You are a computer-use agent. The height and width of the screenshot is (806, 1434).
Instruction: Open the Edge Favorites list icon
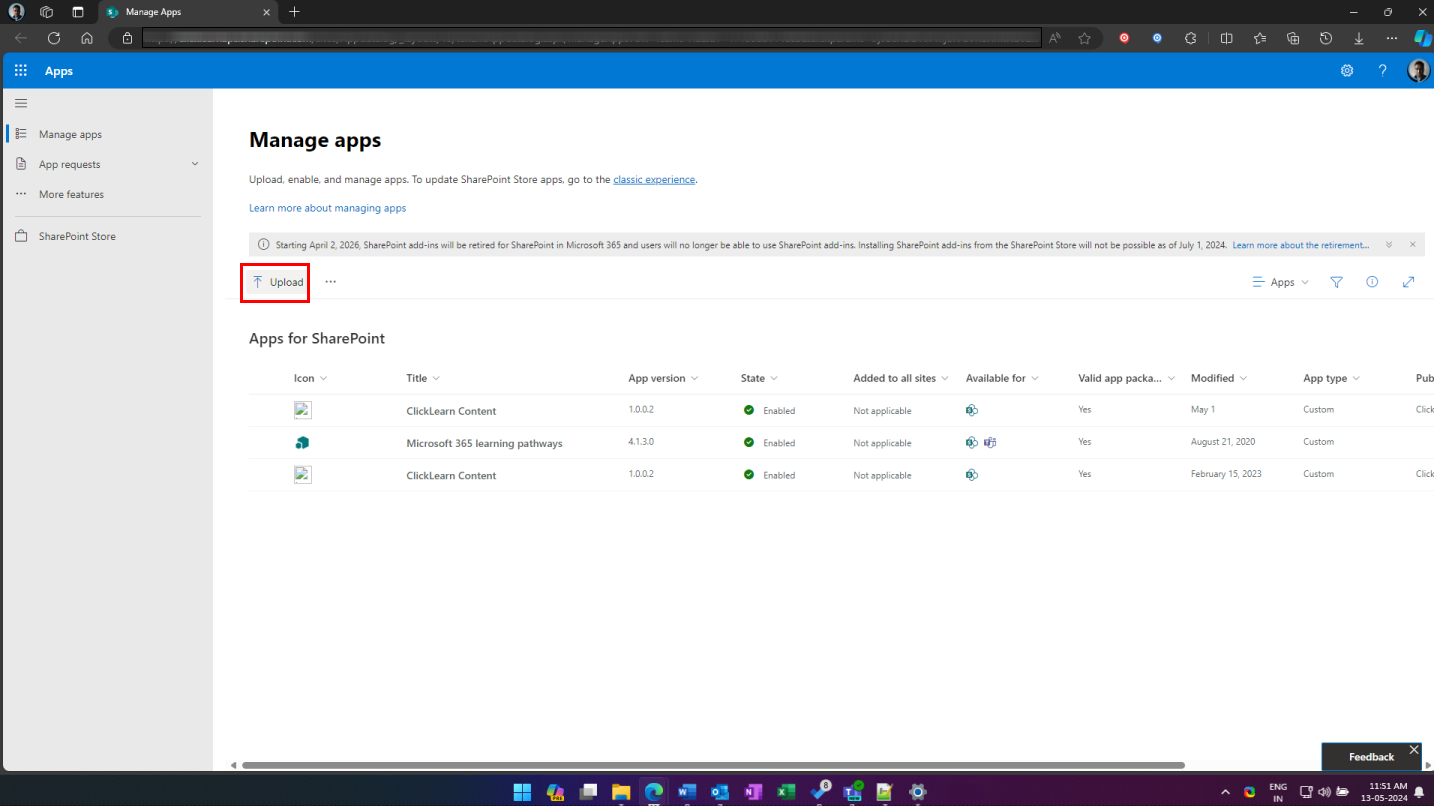(x=1260, y=38)
